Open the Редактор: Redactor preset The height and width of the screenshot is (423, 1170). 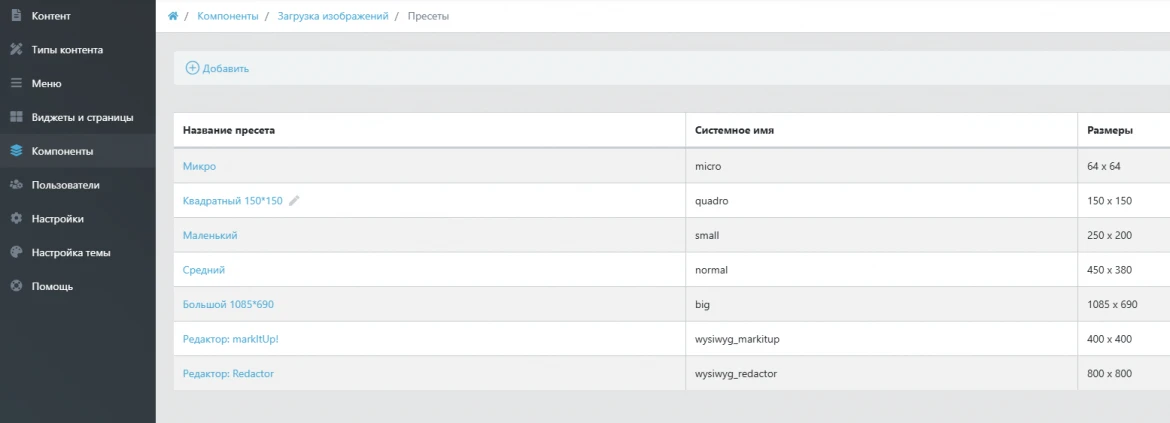(228, 373)
